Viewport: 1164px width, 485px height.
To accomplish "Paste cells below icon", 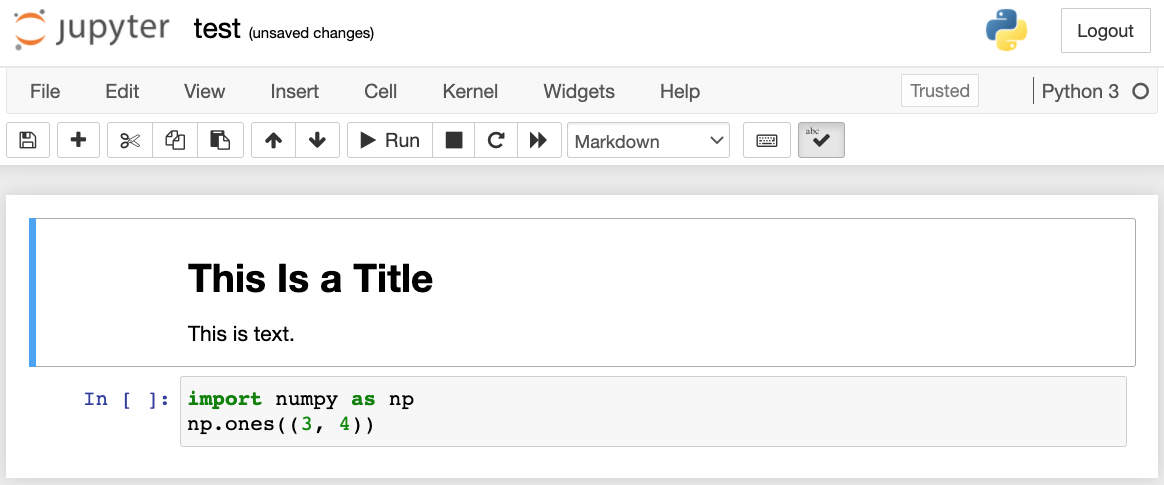I will coord(220,141).
